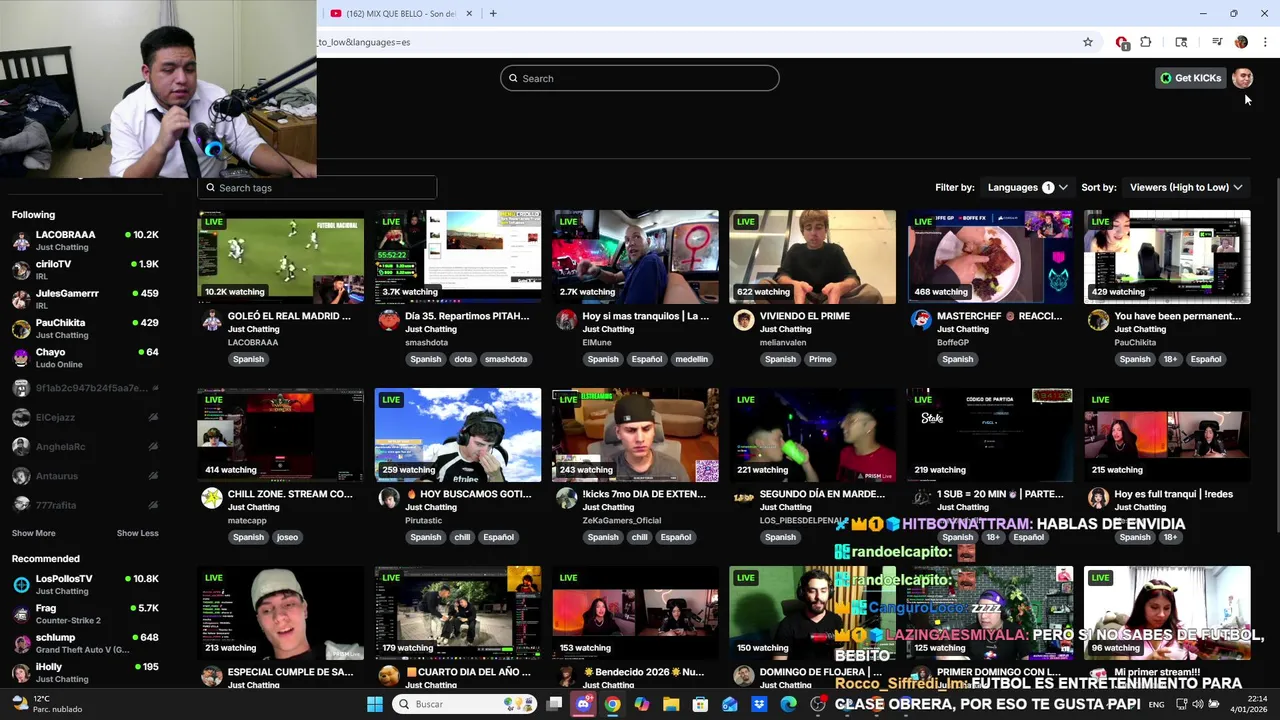Image resolution: width=1280 pixels, height=720 pixels.
Task: Open the You have been permanent stream title
Action: [1178, 316]
